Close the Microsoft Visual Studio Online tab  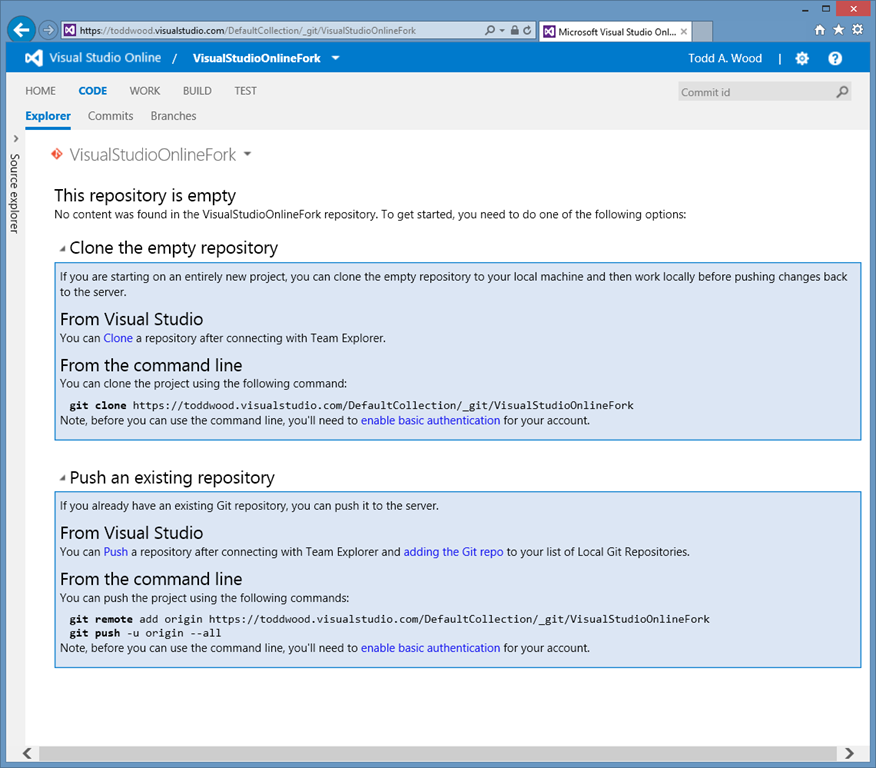coord(684,32)
